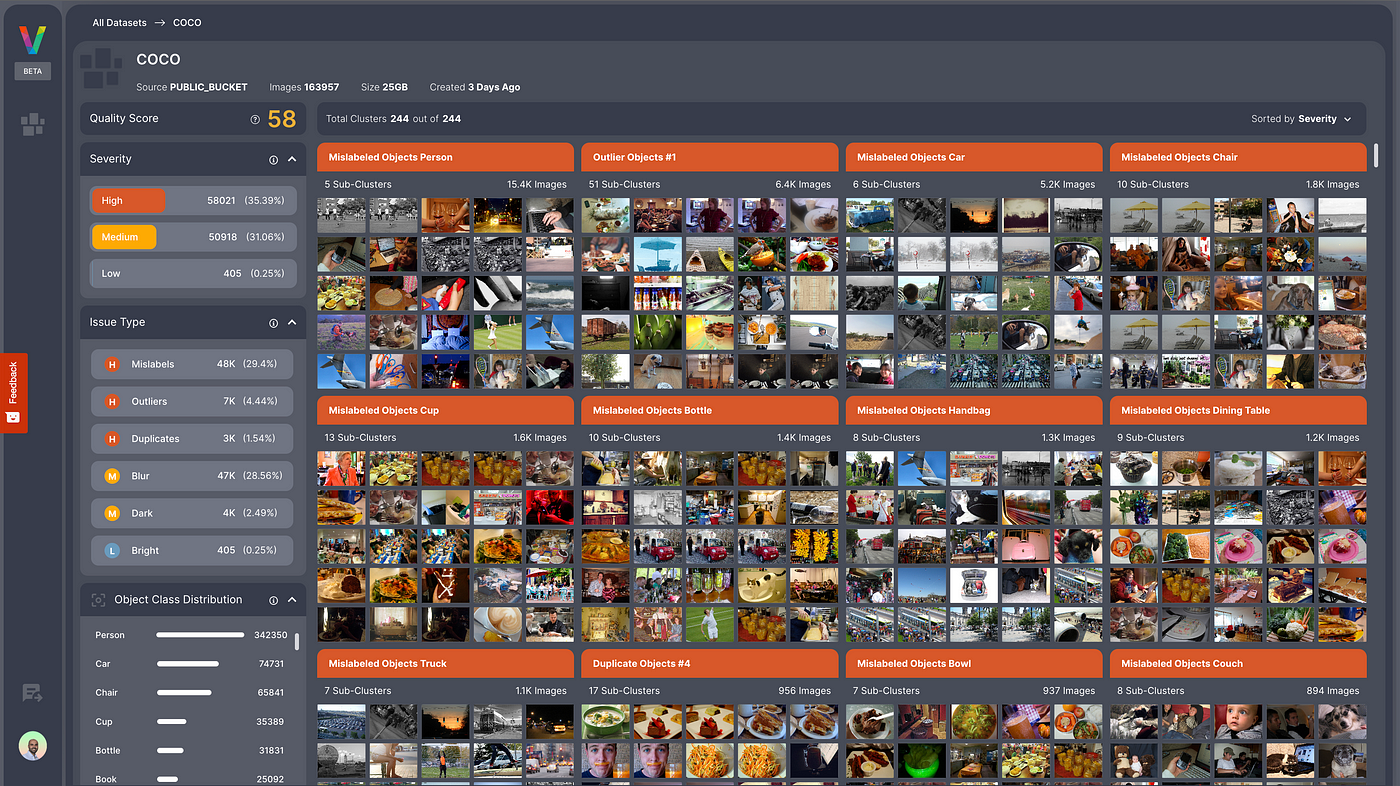
Task: Open the feedback chat icon in sidebar
Action: (x=32, y=693)
